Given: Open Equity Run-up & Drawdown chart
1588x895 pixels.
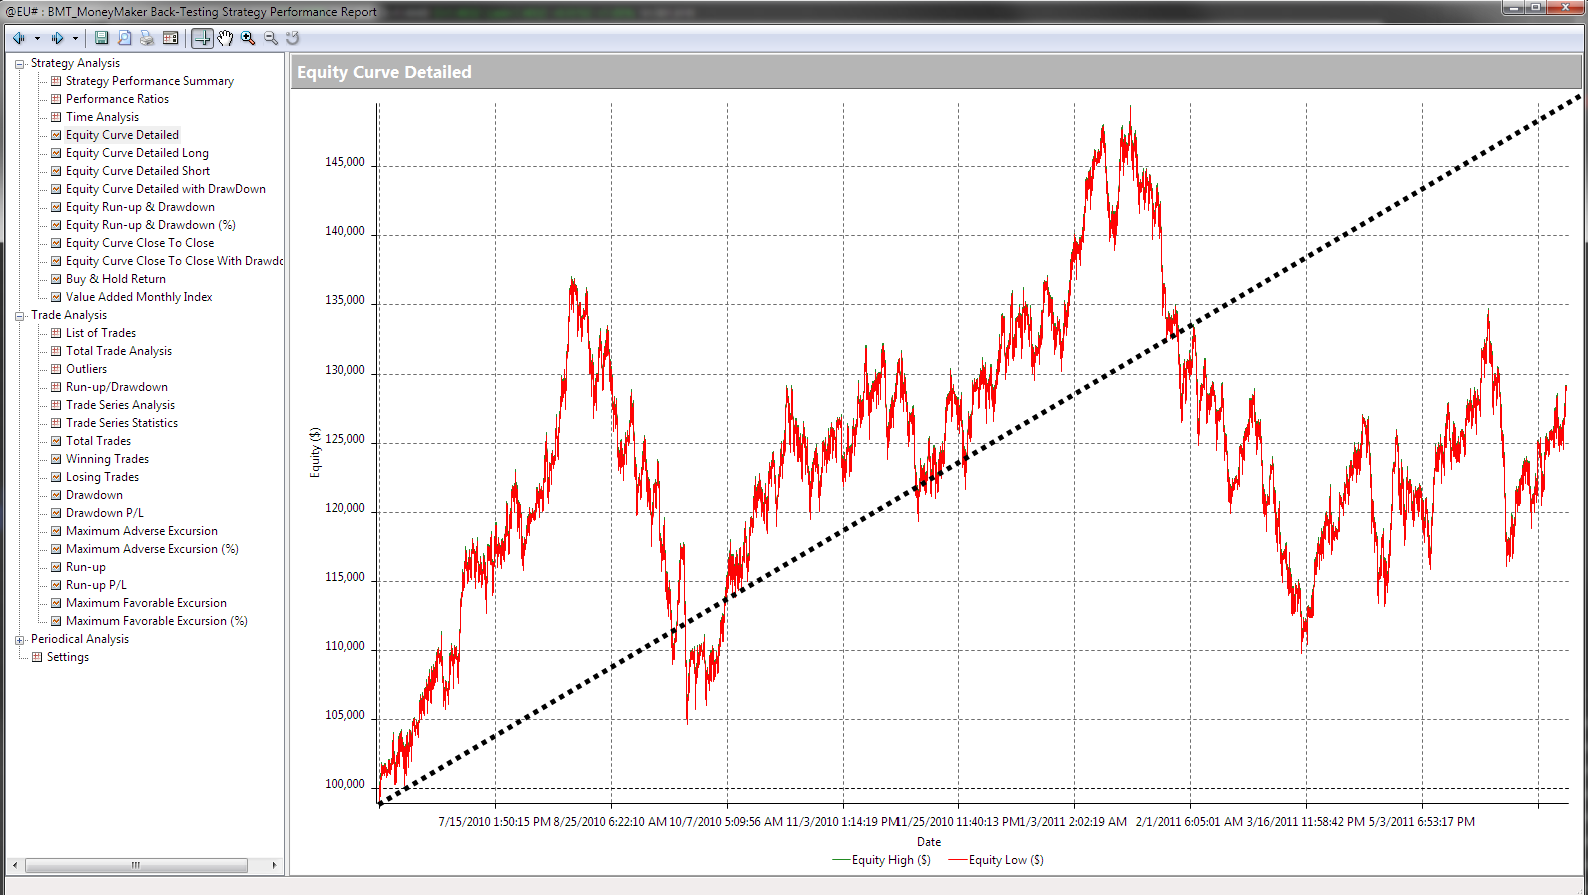Looking at the screenshot, I should (x=140, y=207).
